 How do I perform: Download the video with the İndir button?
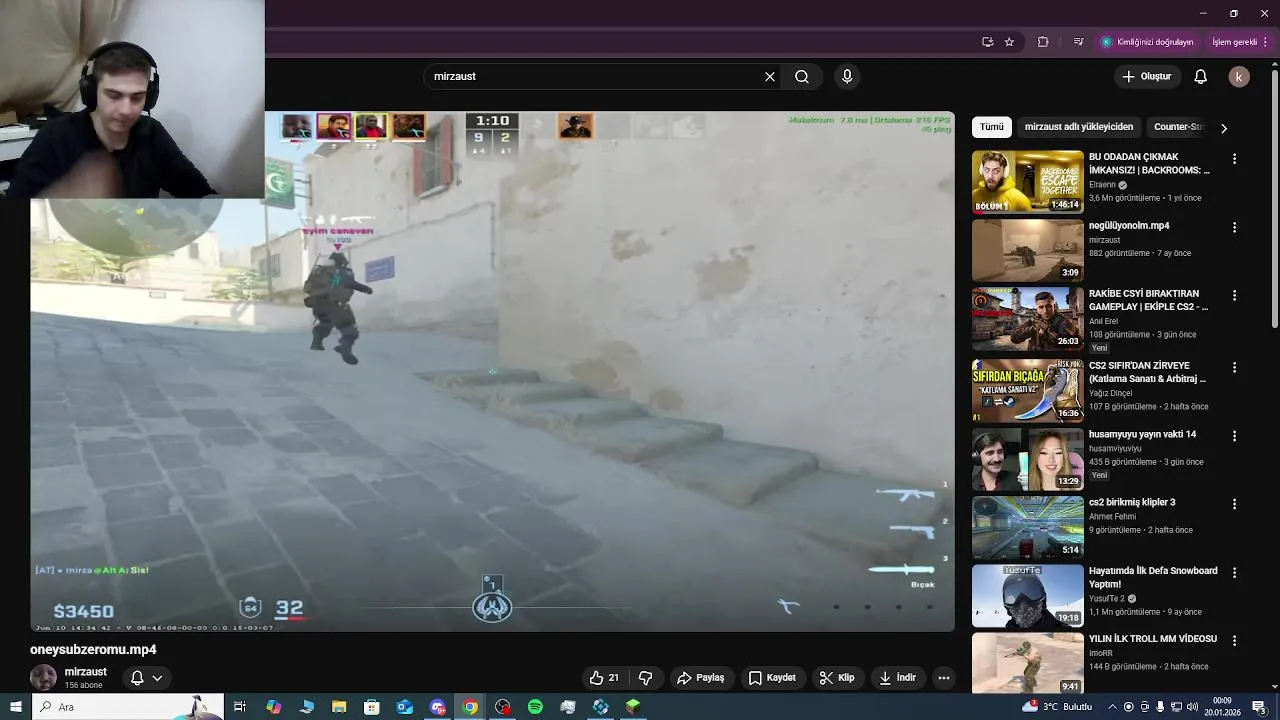tap(897, 678)
